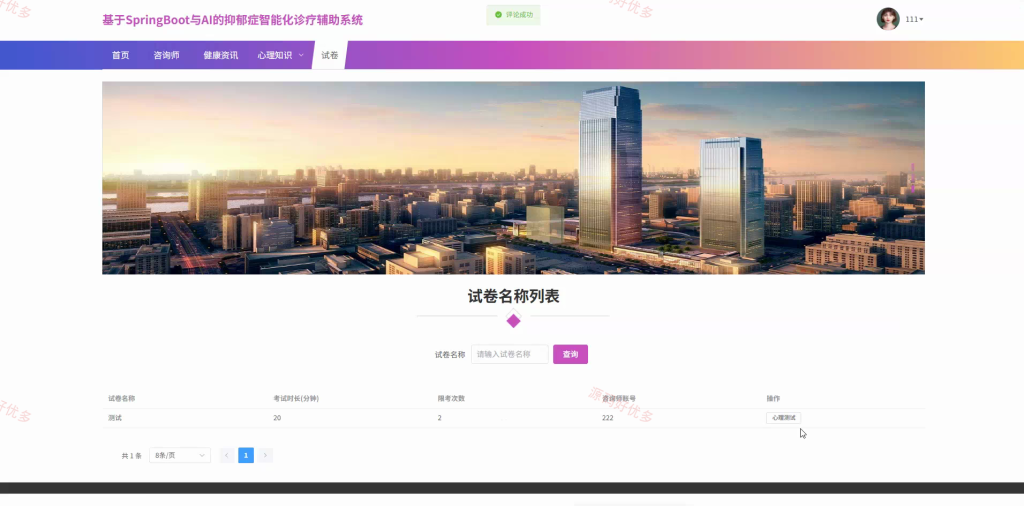Viewport: 1024px width, 506px height.
Task: Focus the 试卷名称 search input
Action: click(509, 355)
